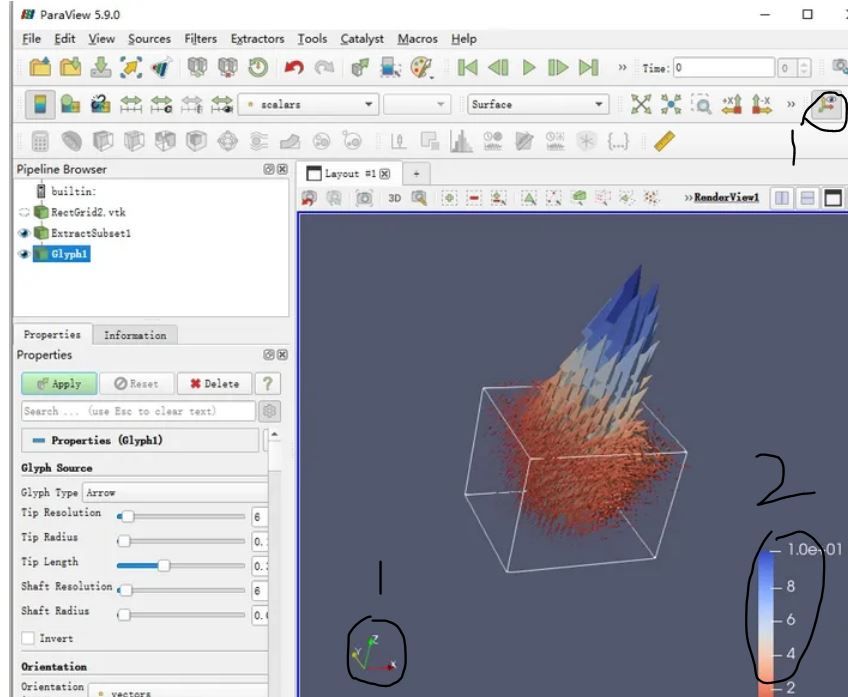
Task: Open the color map editor palette icon
Action: coord(421,68)
